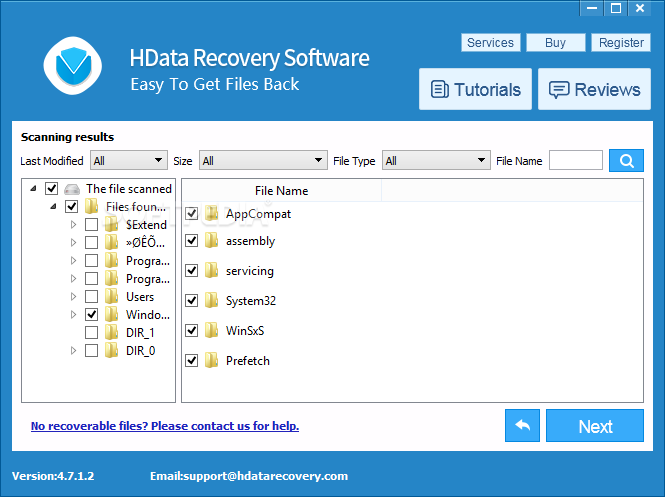Uncheck the Files found checkbox

[72, 207]
